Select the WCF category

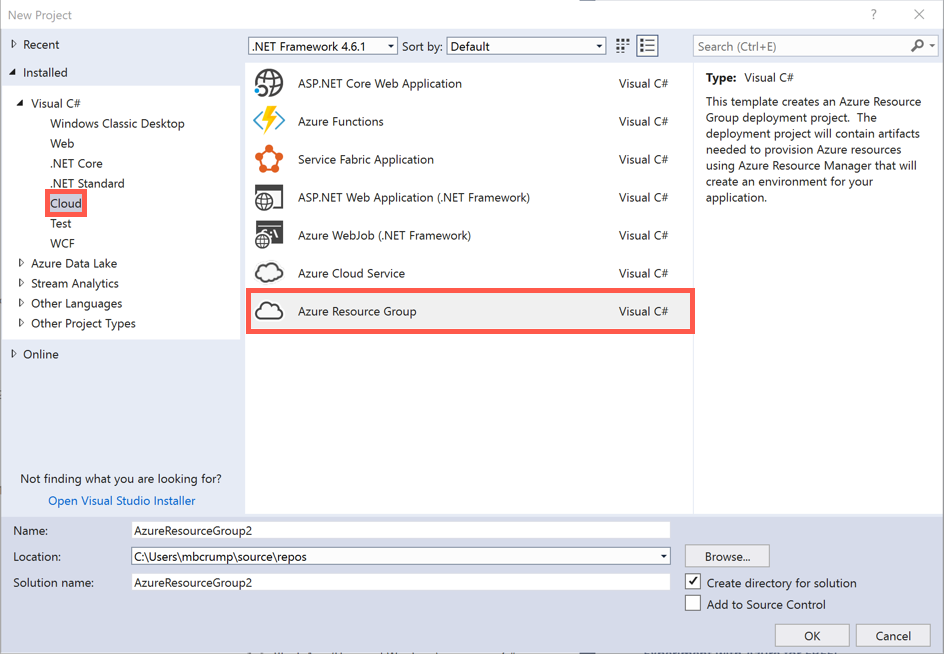click(63, 243)
